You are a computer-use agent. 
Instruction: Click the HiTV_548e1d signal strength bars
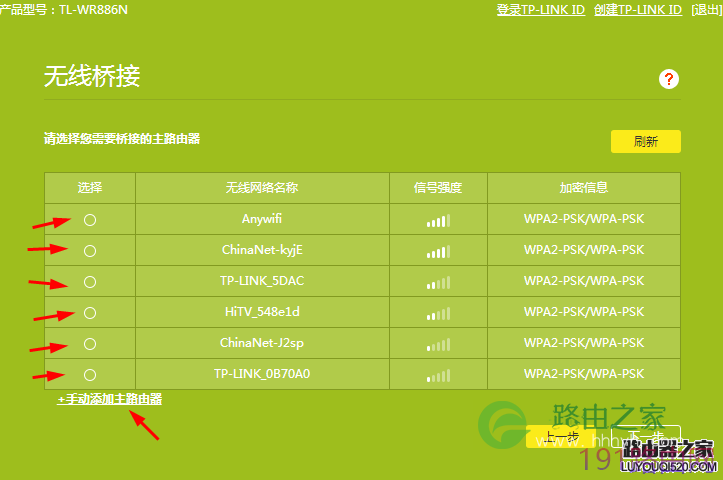coord(438,314)
